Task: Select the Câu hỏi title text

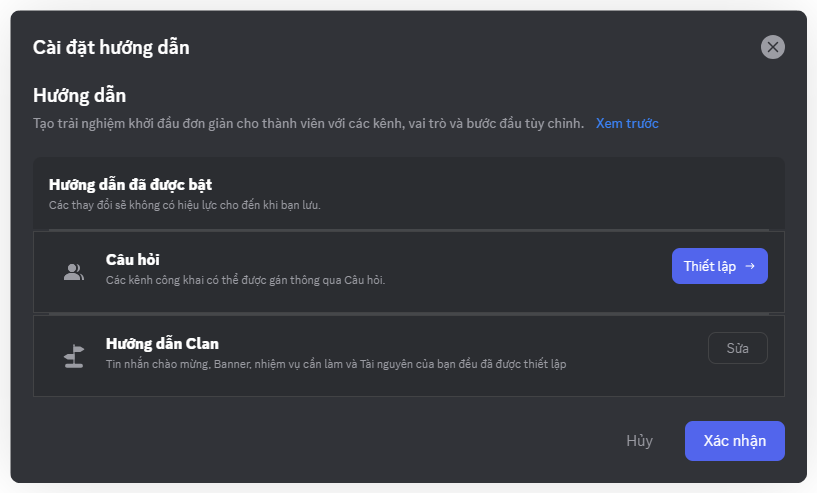Action: click(x=133, y=260)
